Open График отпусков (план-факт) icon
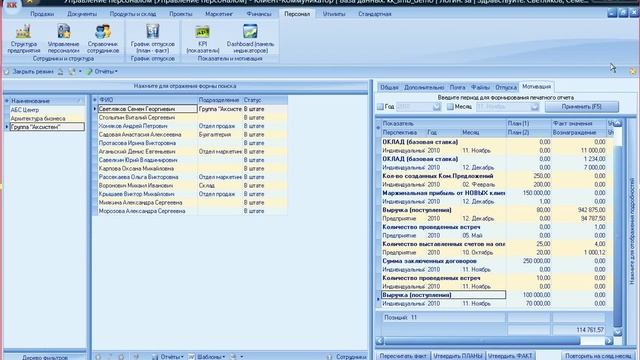Viewport: 640px width, 360px height. click(x=153, y=39)
